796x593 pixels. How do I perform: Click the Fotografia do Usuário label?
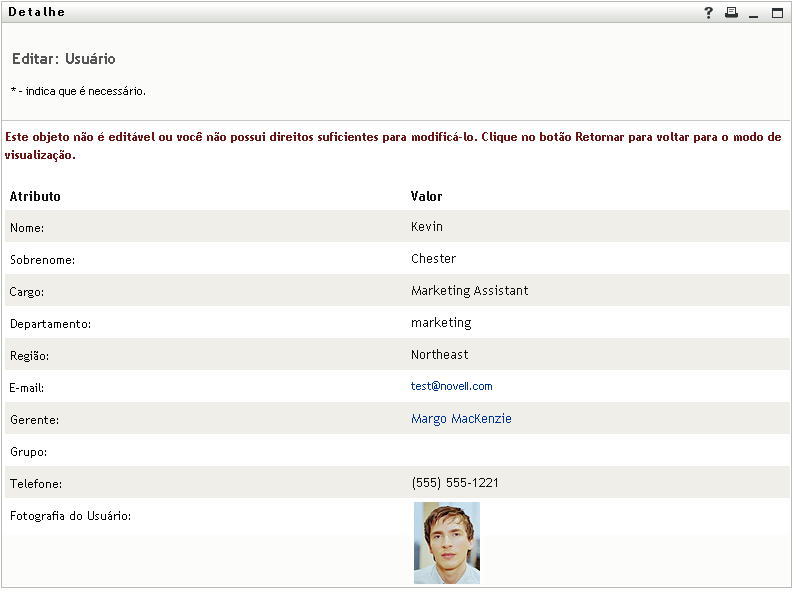coord(71,516)
